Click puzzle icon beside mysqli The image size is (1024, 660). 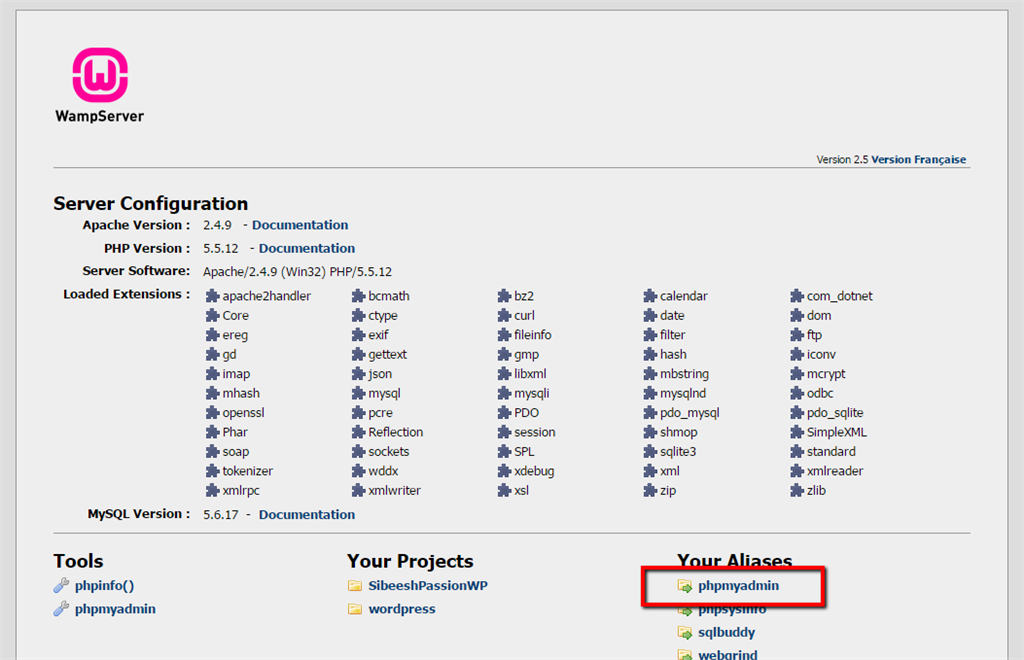coord(504,394)
